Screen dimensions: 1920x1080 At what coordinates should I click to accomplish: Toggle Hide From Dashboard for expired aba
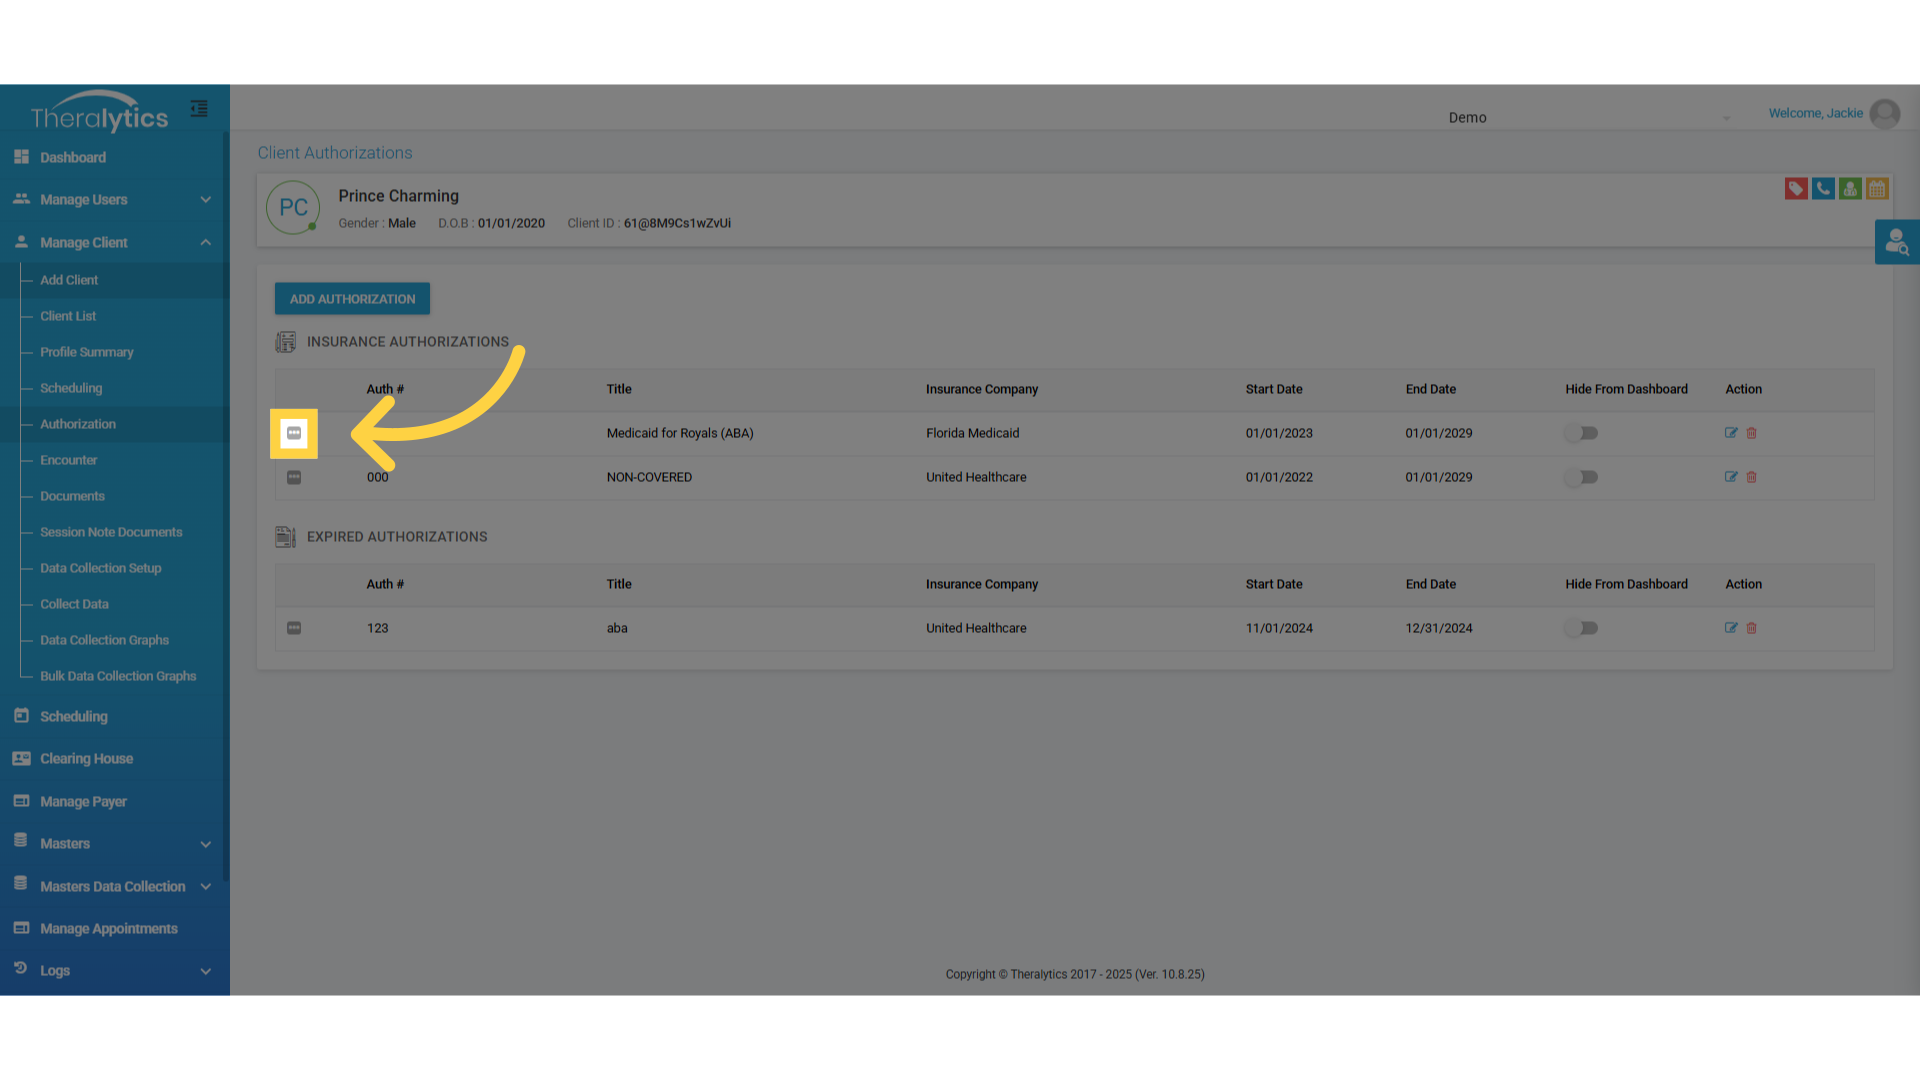1582,628
